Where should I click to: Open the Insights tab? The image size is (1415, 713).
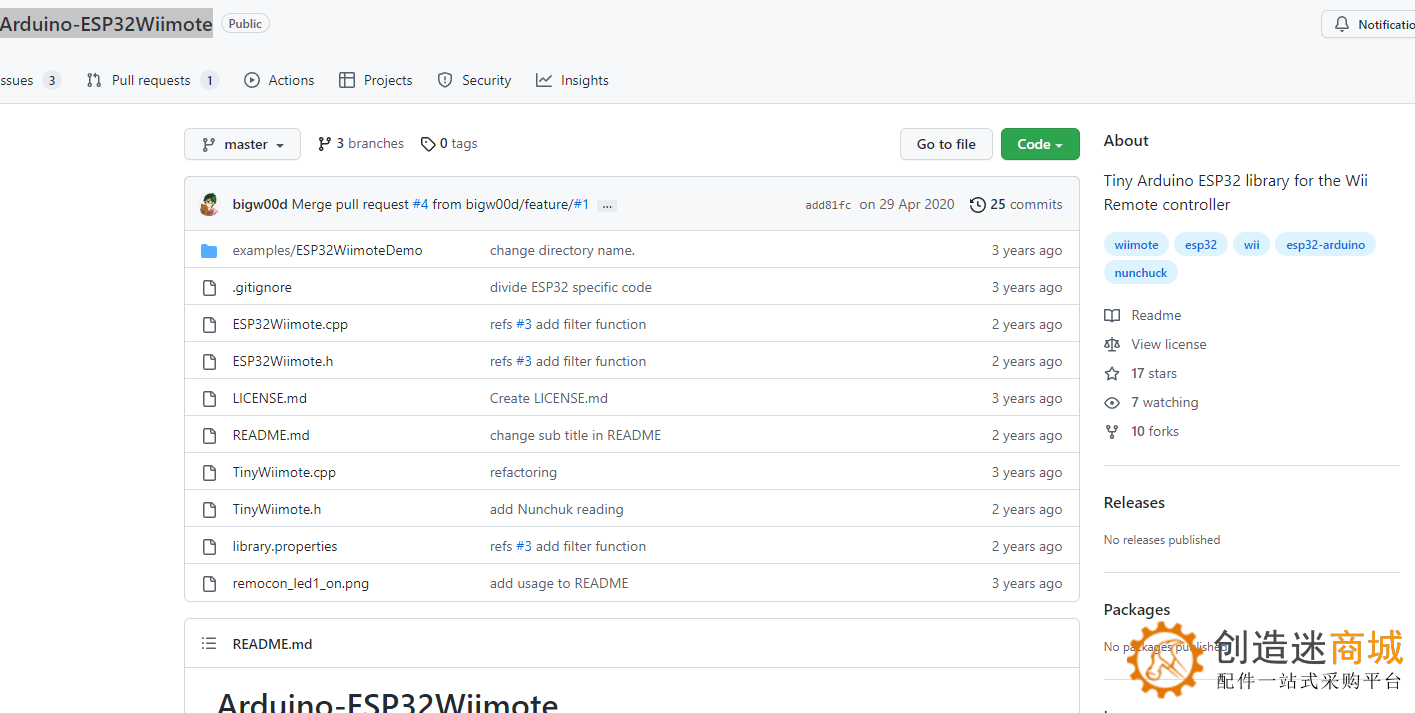(572, 80)
